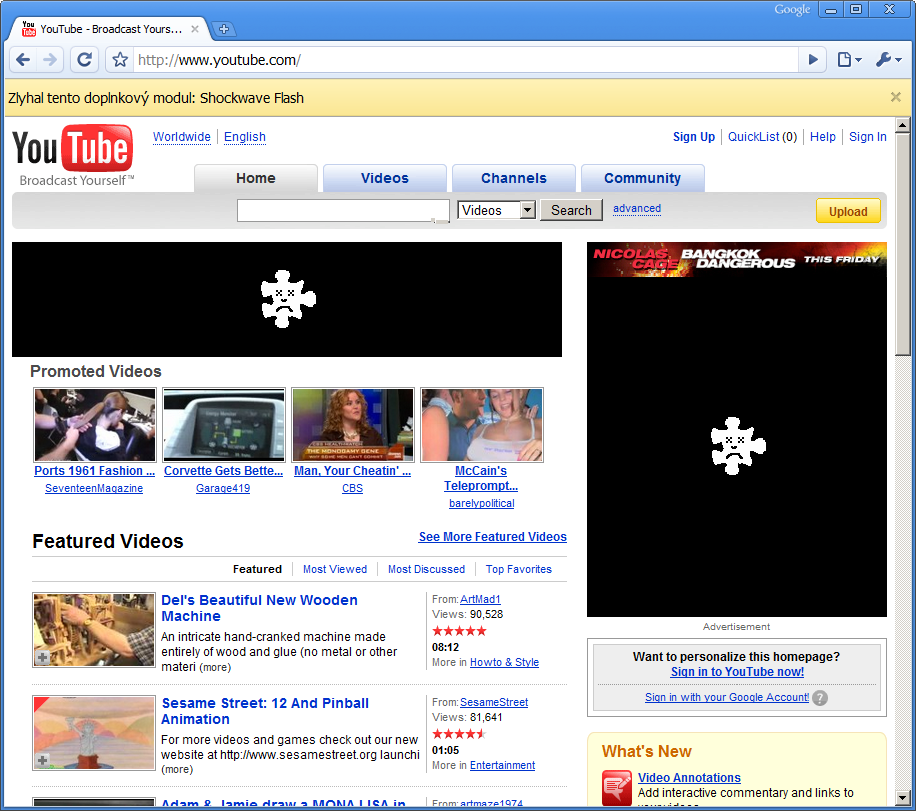This screenshot has height=811, width=916.
Task: Switch to the Videos tab
Action: (385, 178)
